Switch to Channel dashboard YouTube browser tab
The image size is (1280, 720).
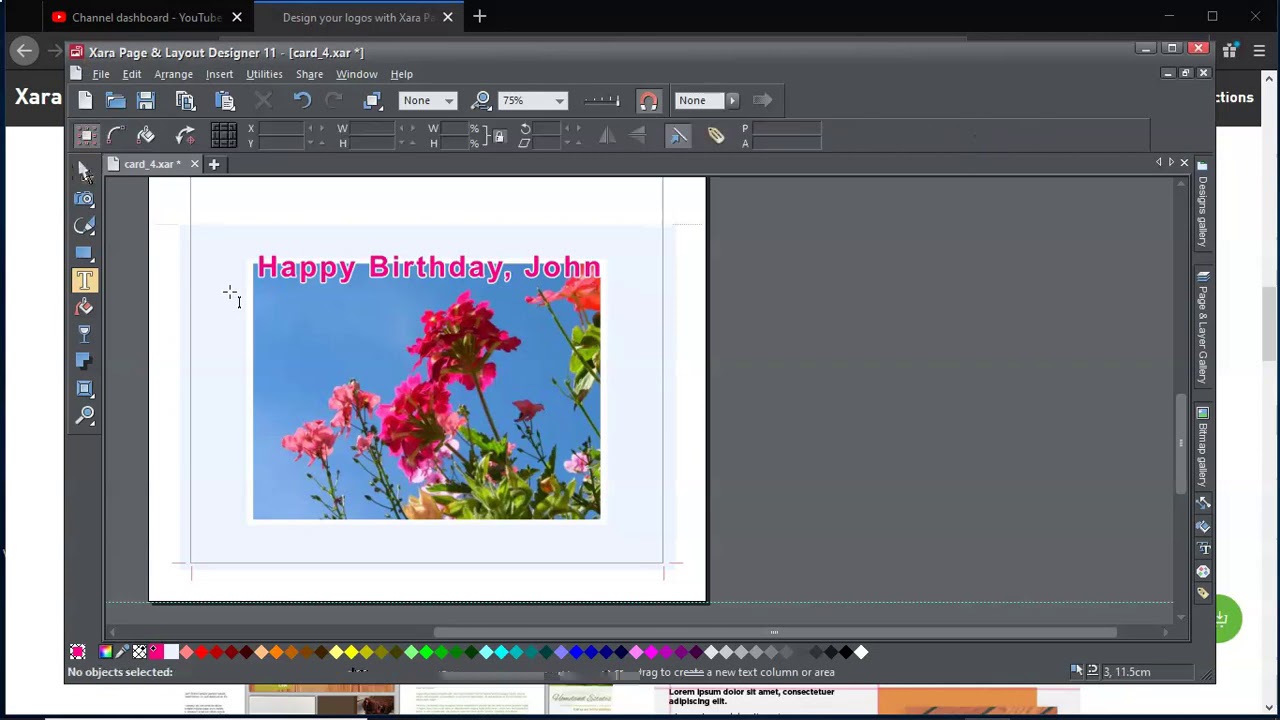(146, 17)
